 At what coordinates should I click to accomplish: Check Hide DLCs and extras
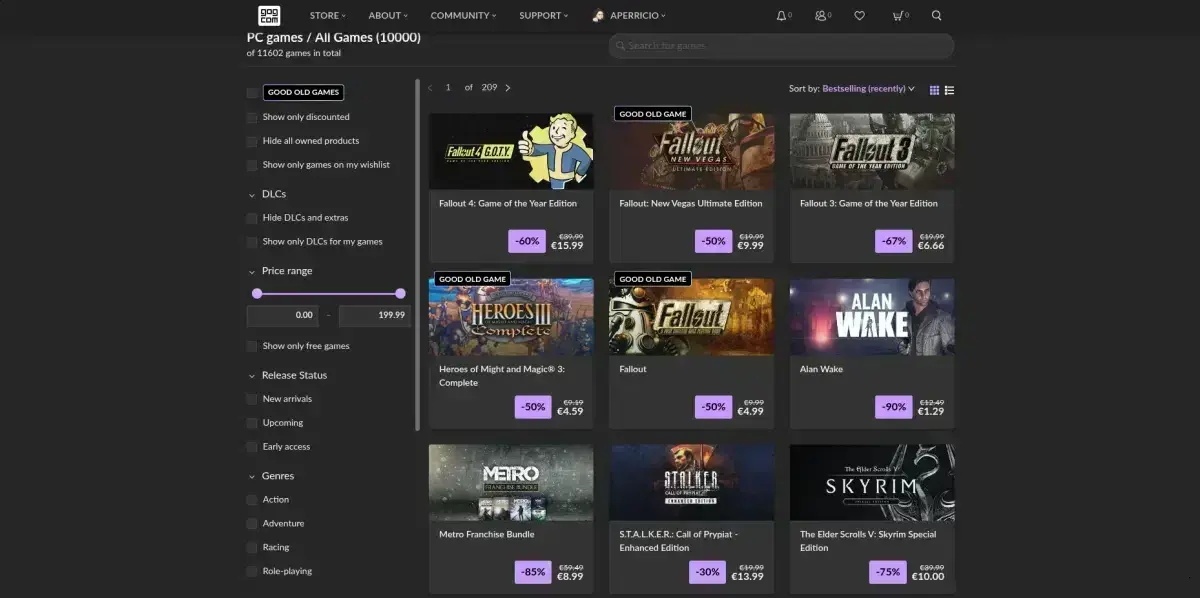click(x=252, y=218)
